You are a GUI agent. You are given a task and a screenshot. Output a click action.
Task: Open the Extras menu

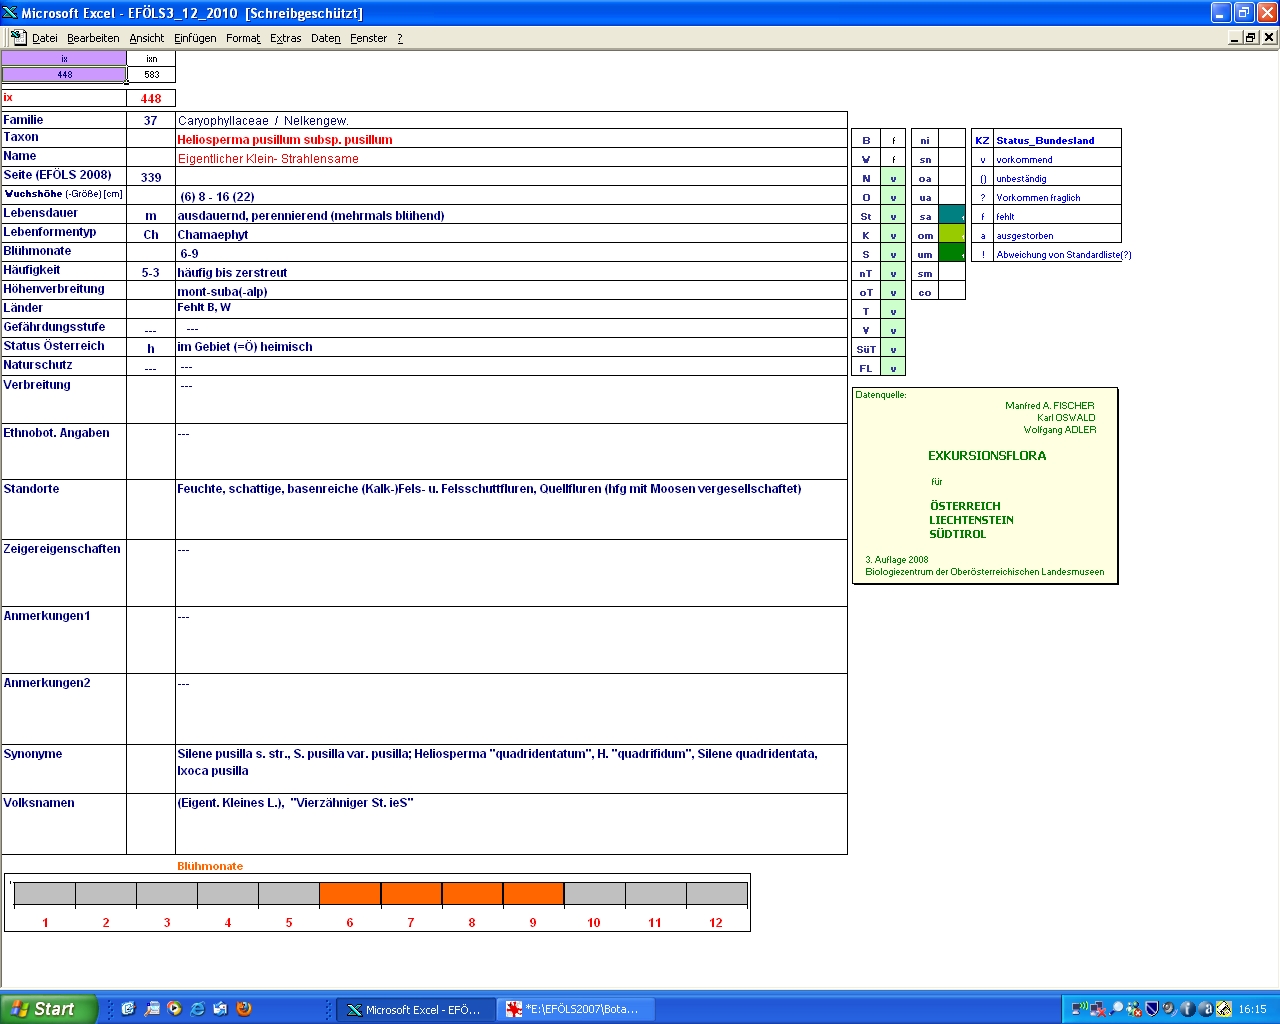click(285, 38)
